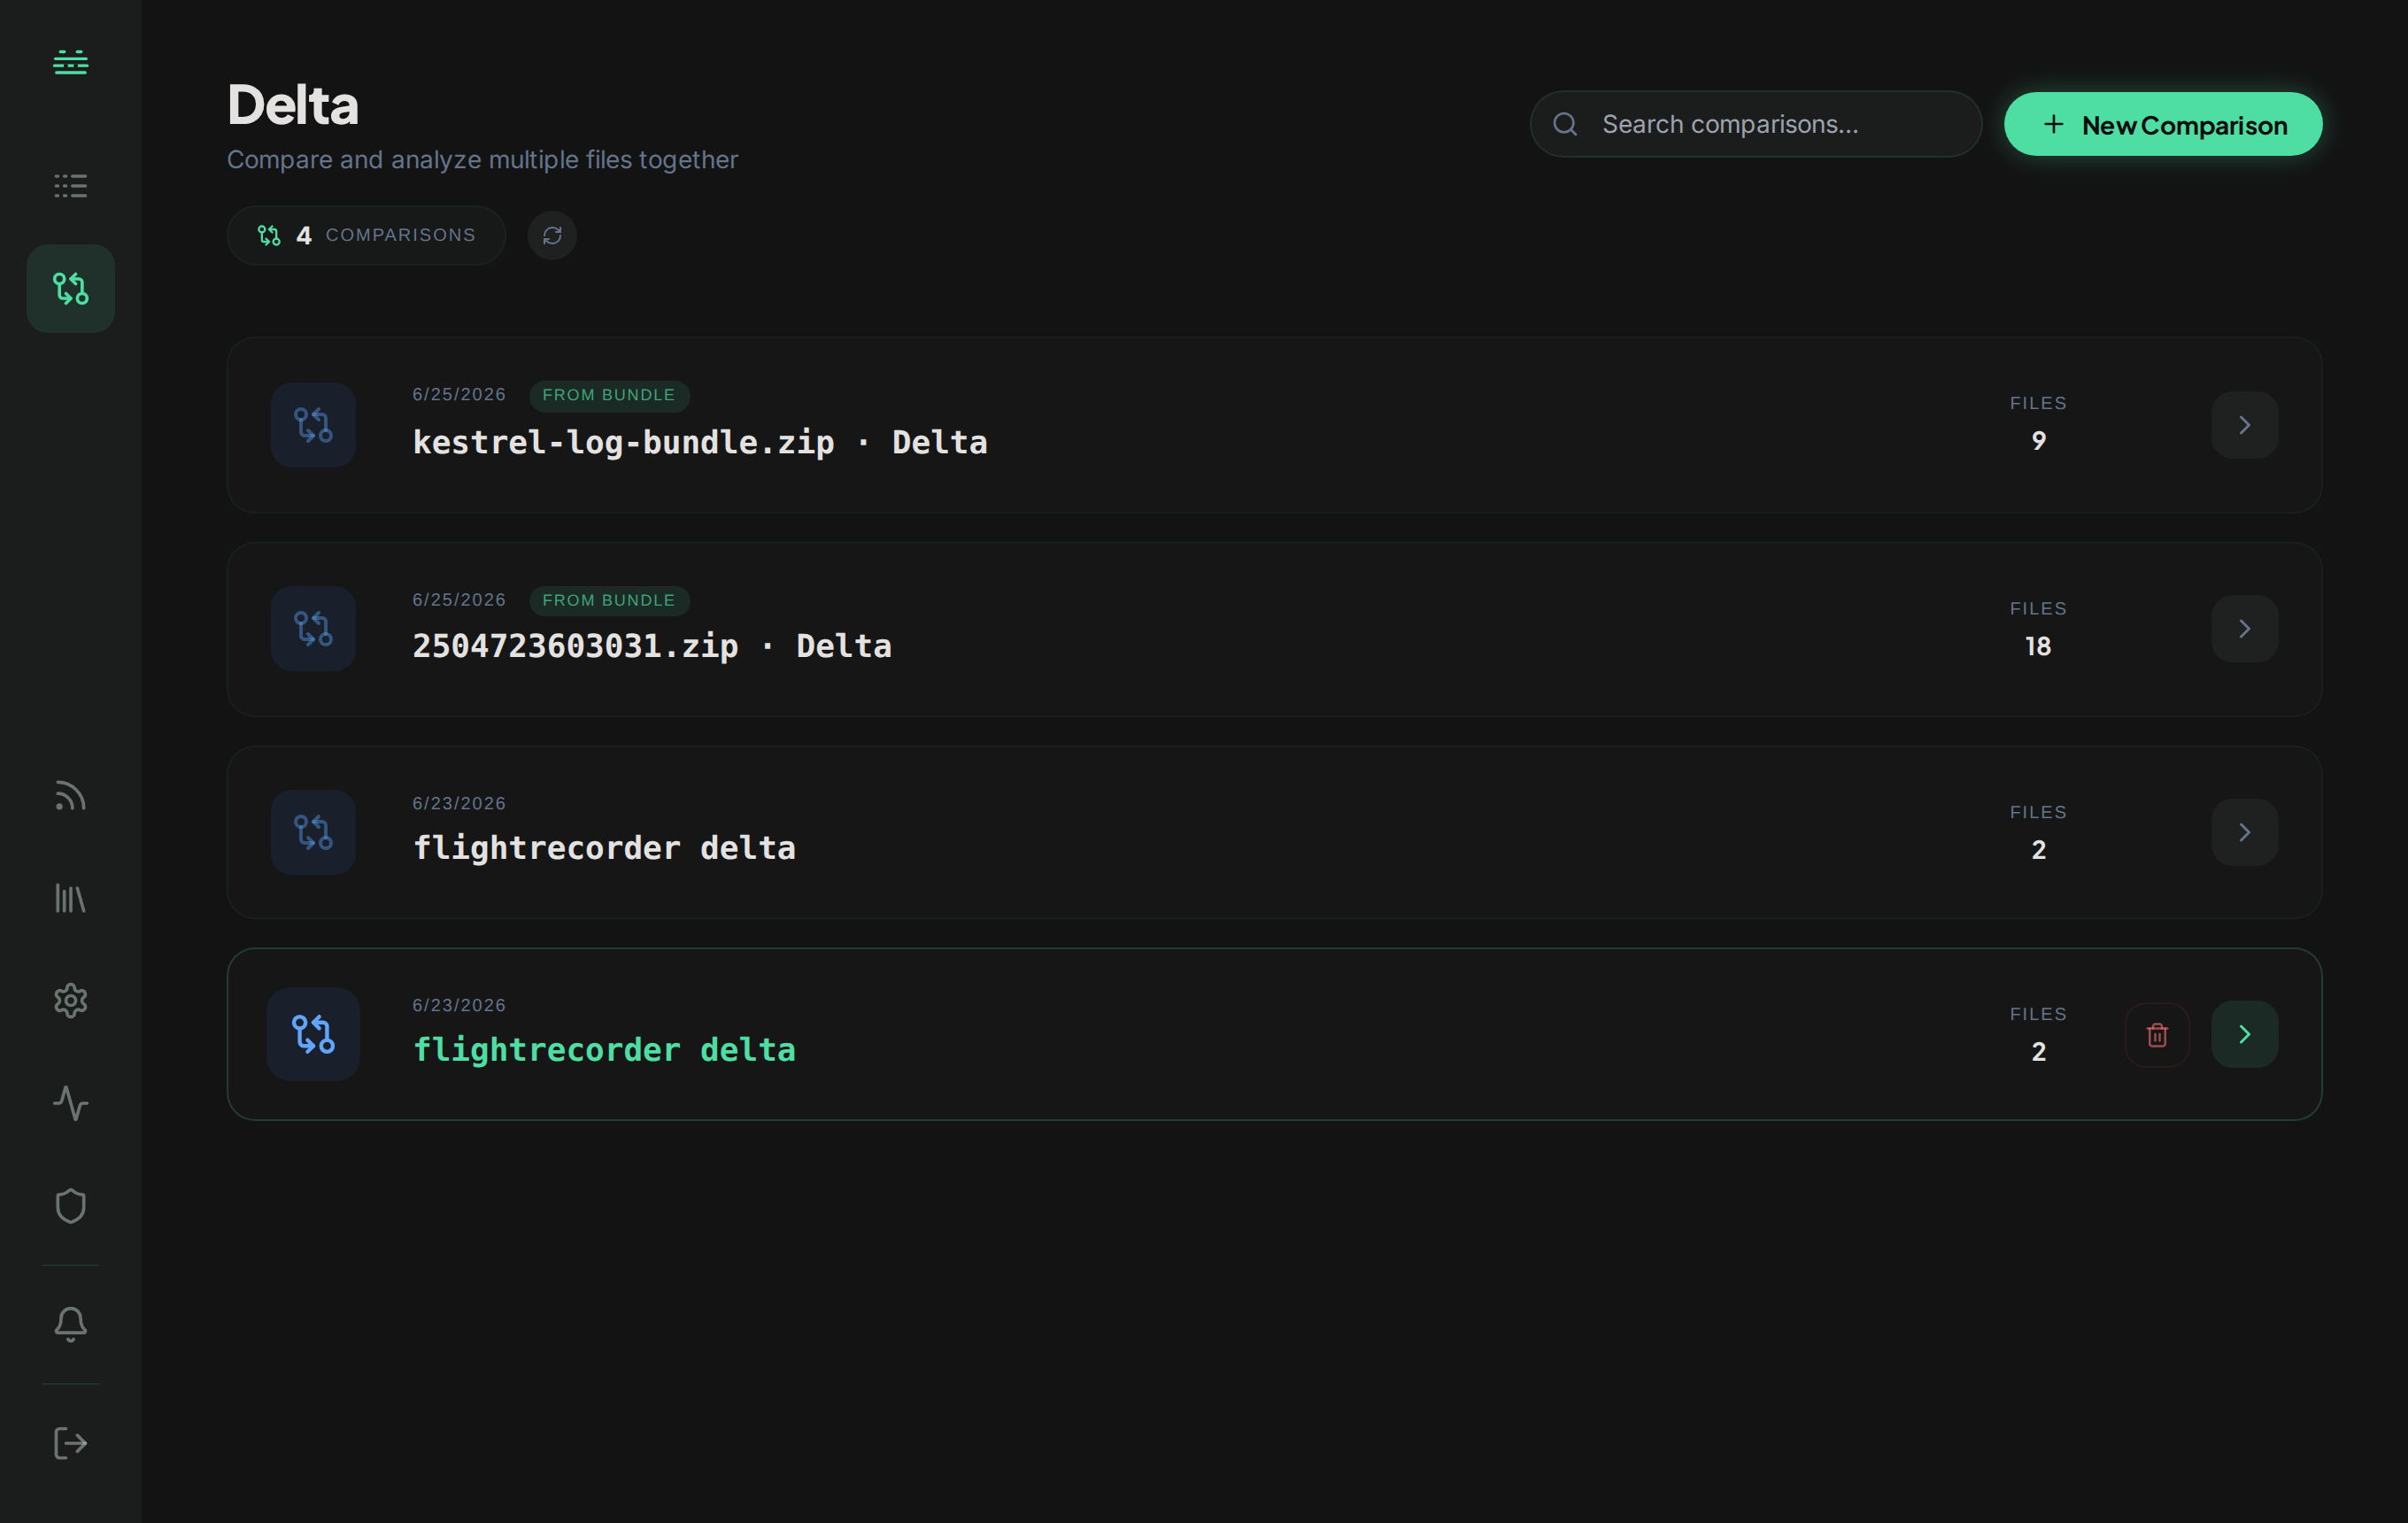Open the shield security sidebar icon
The height and width of the screenshot is (1523, 2408).
point(70,1206)
